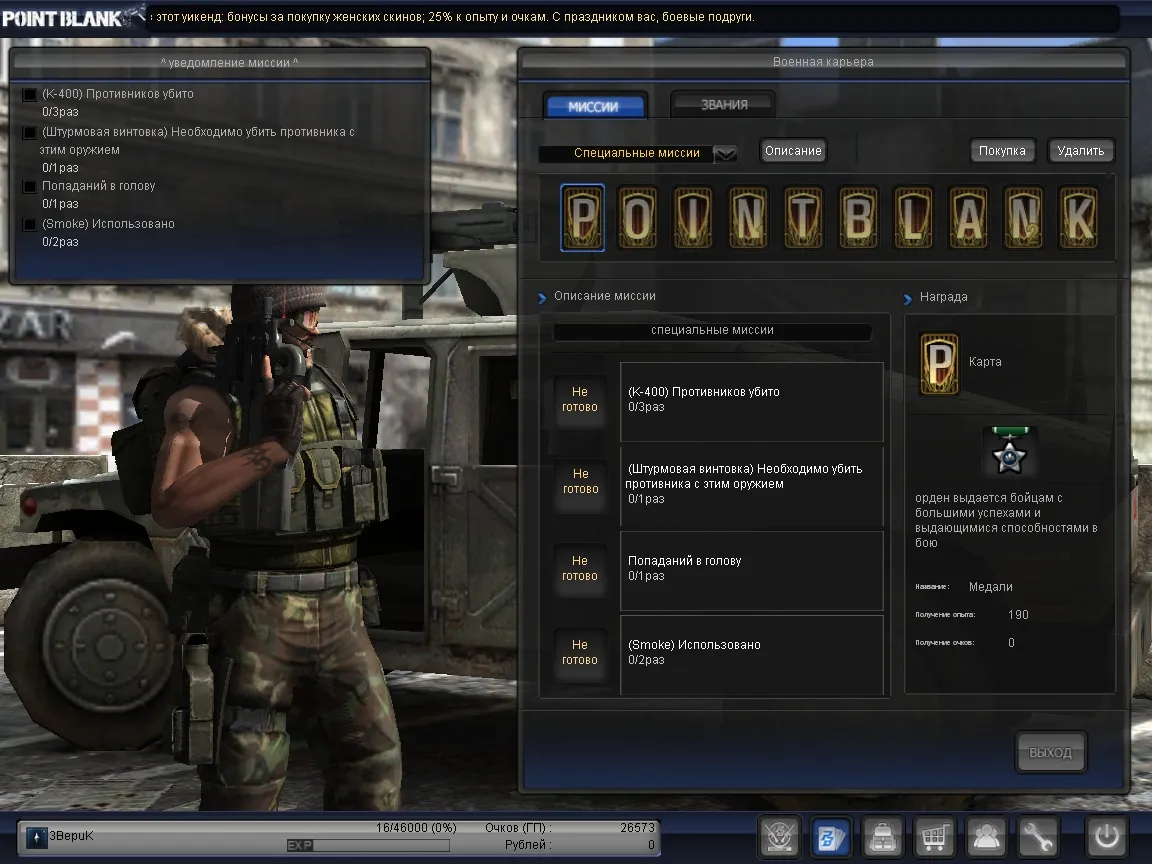Toggle the Smoke Использовано notification checkbox

click(x=29, y=224)
